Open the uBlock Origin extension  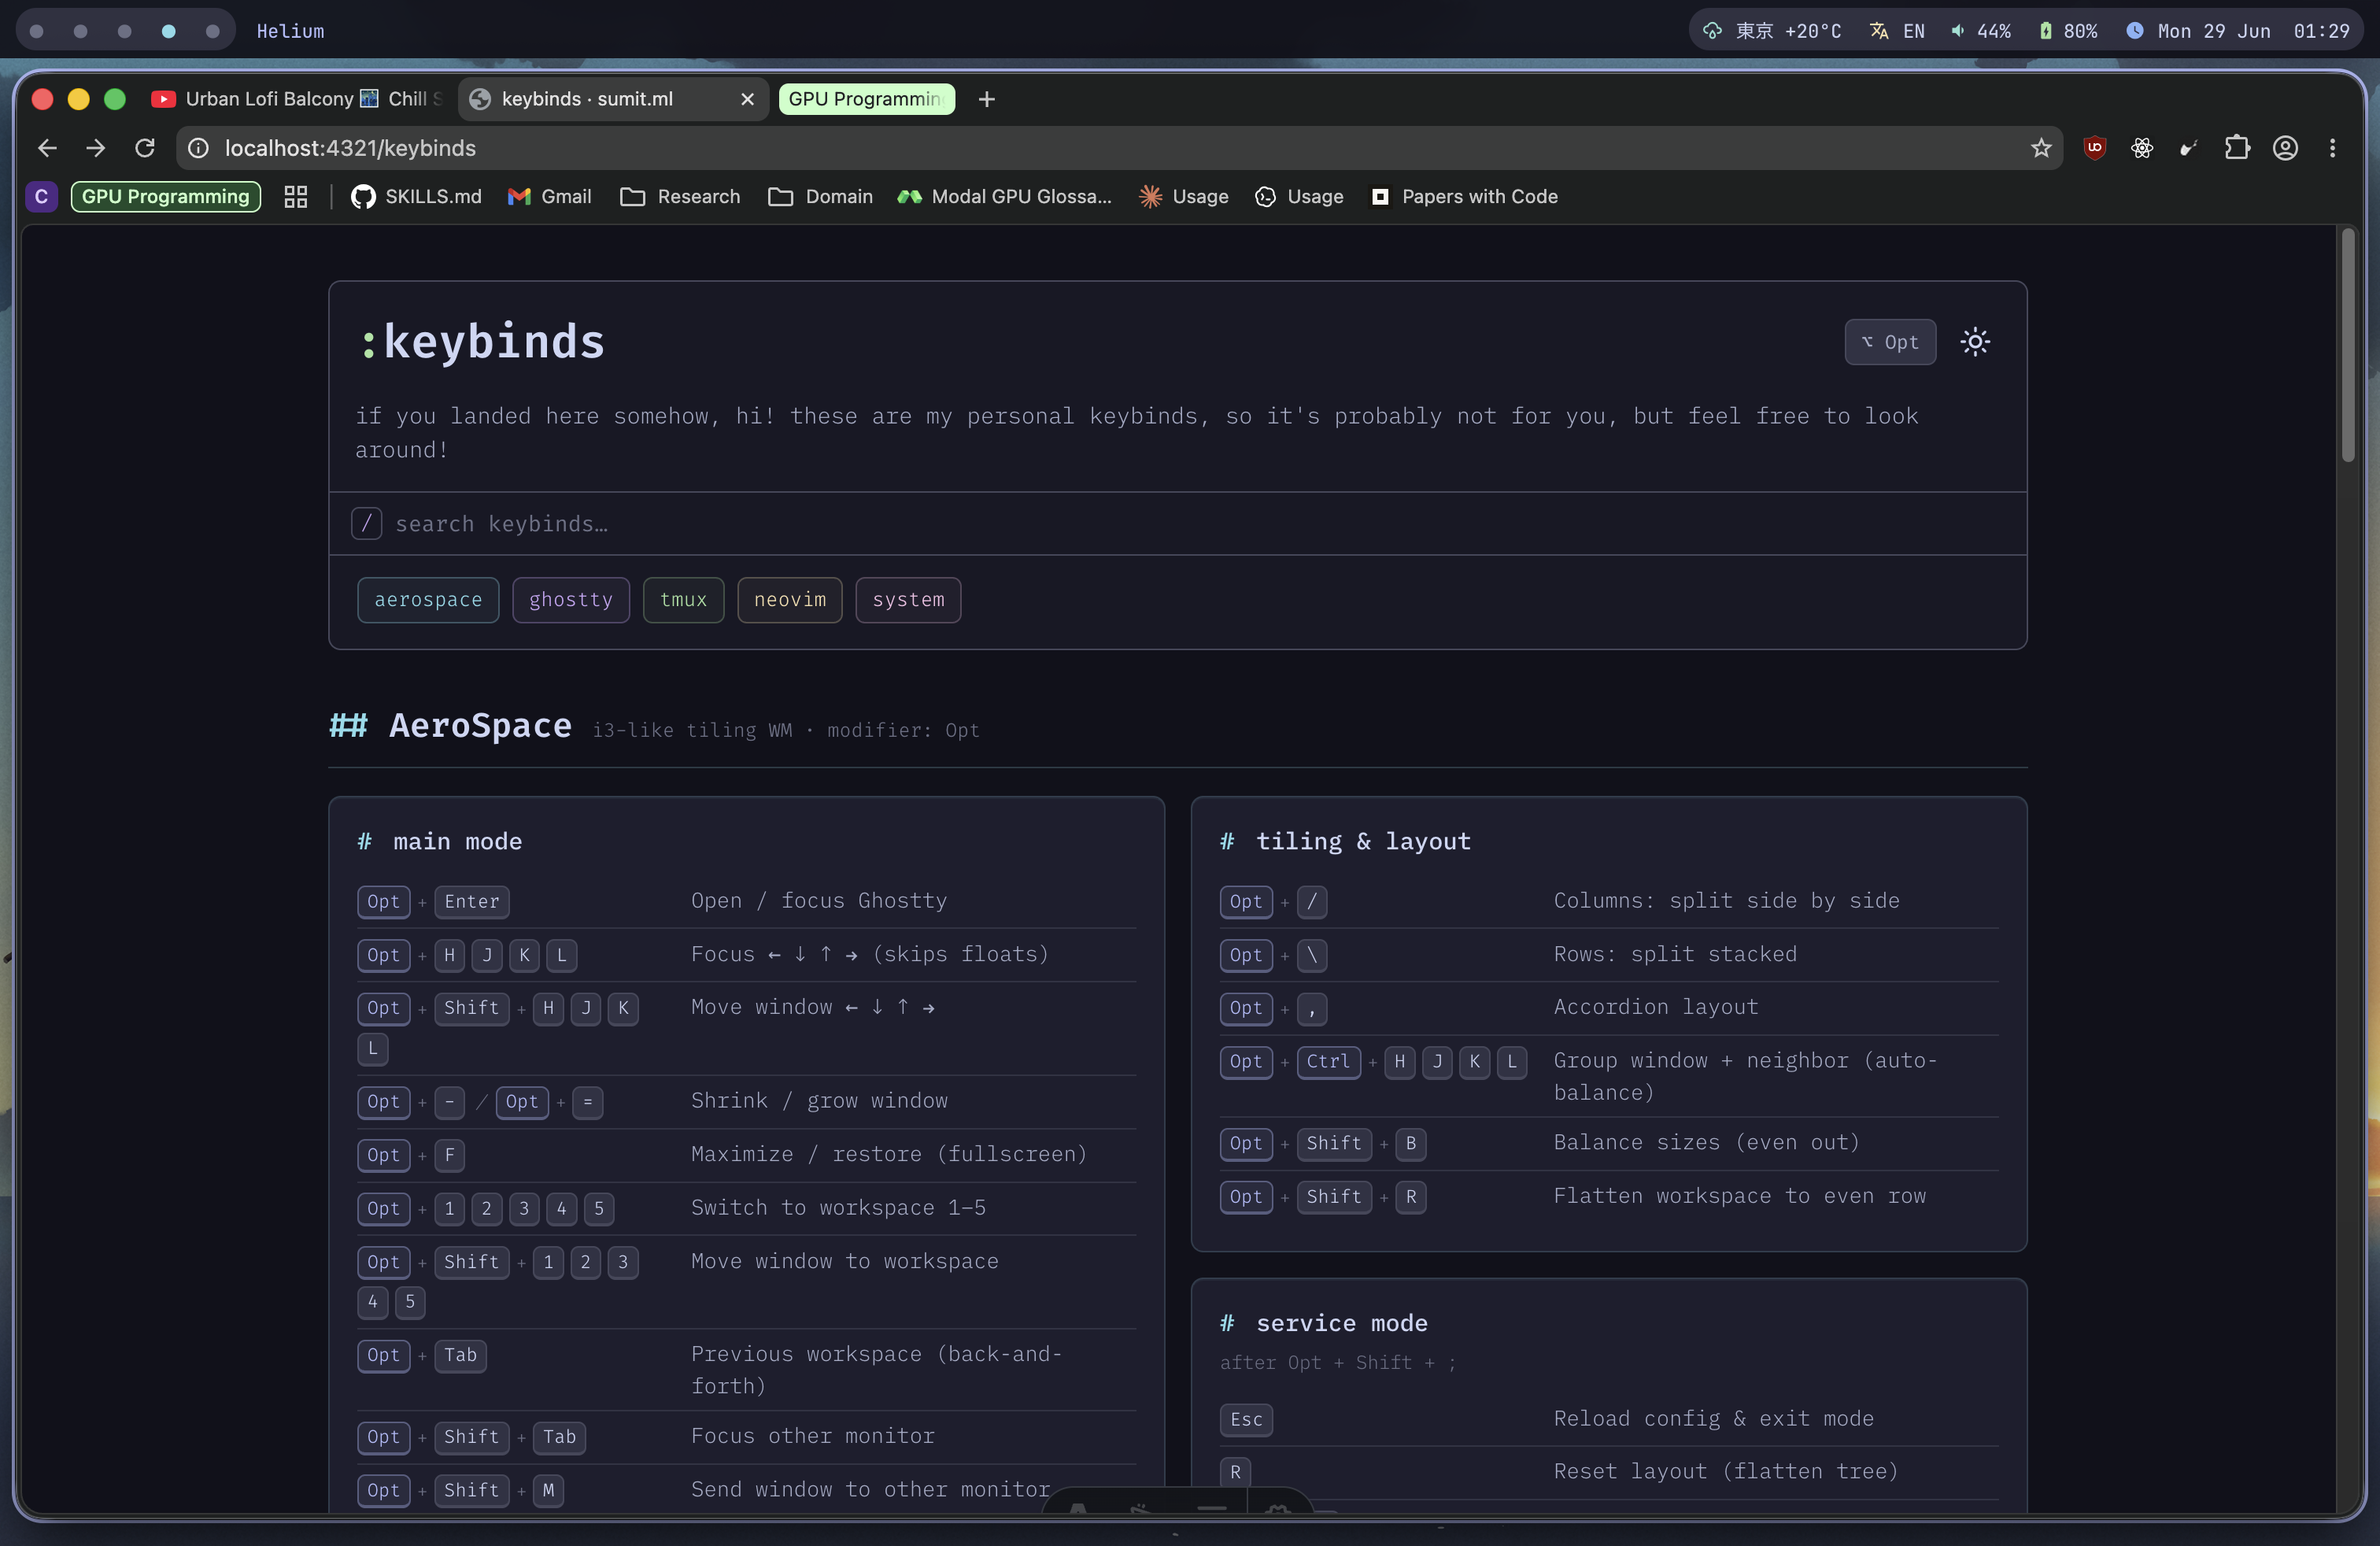tap(2094, 148)
